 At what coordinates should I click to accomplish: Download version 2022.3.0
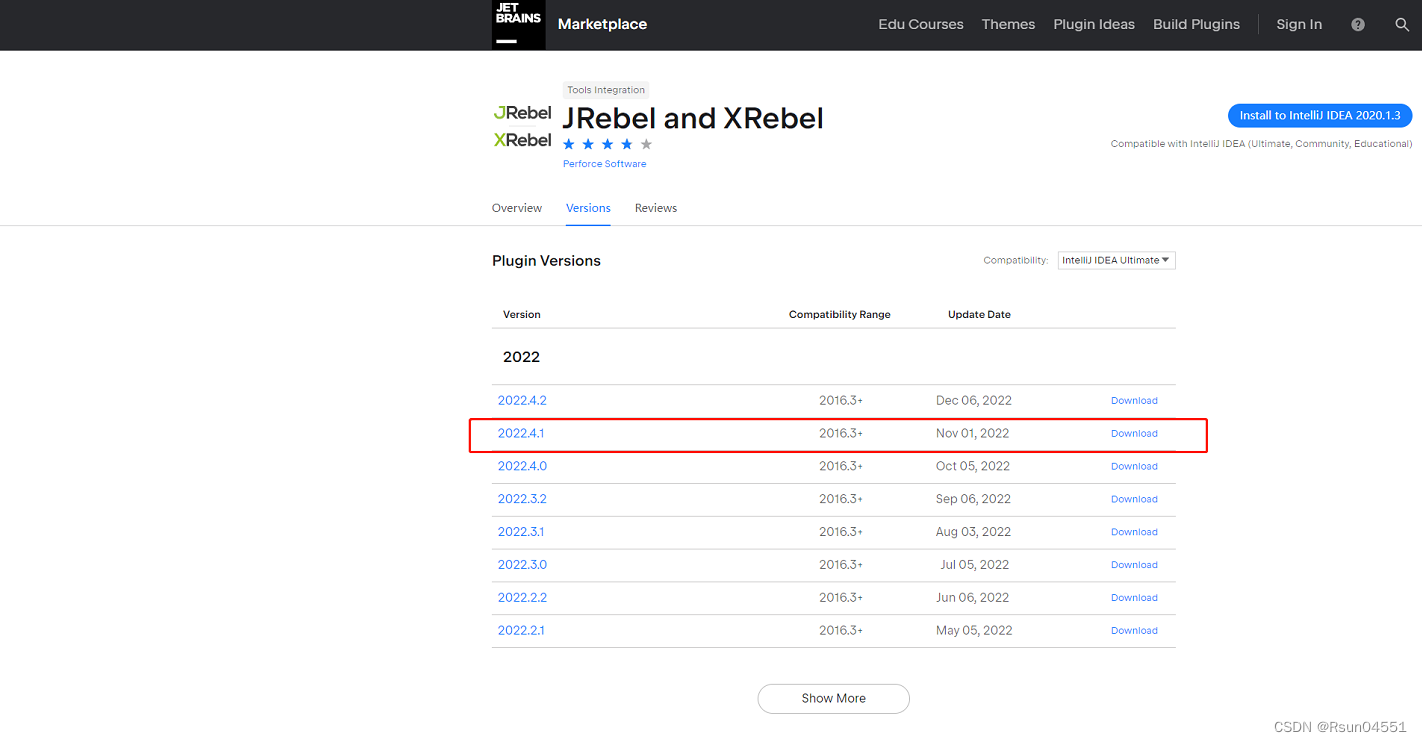click(x=1134, y=565)
